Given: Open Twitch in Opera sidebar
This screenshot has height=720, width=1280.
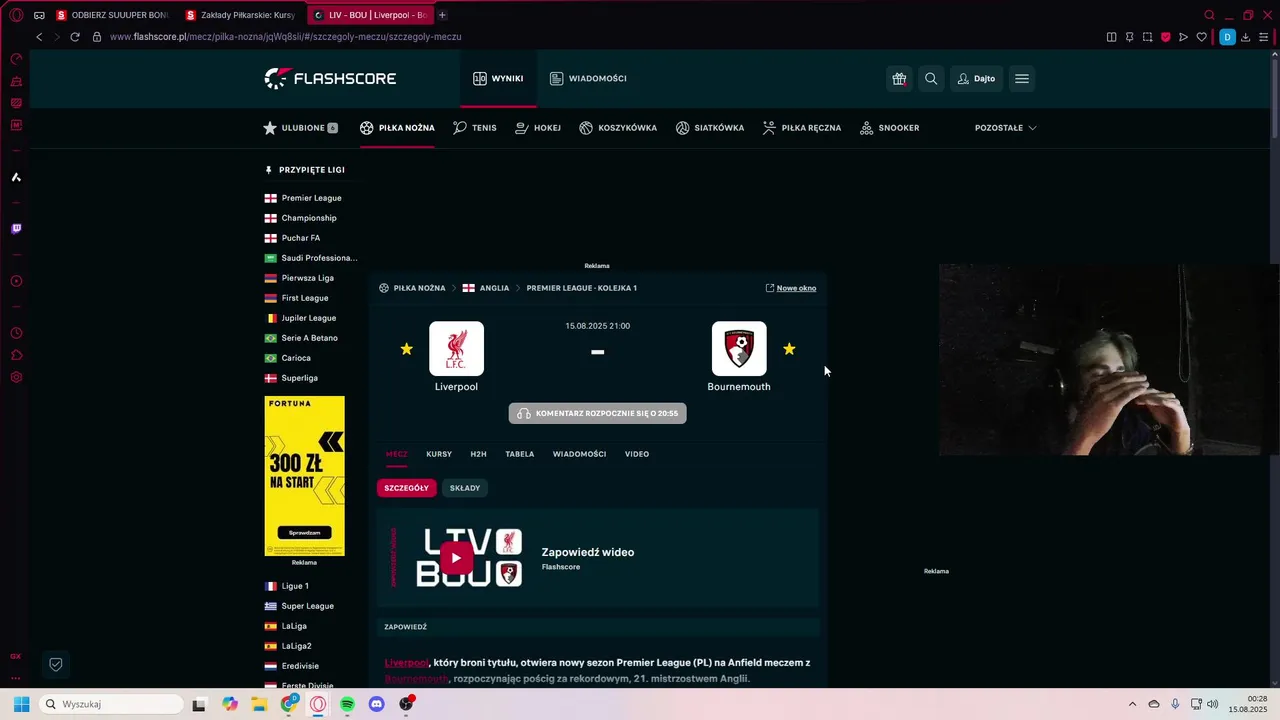Looking at the screenshot, I should [16, 229].
